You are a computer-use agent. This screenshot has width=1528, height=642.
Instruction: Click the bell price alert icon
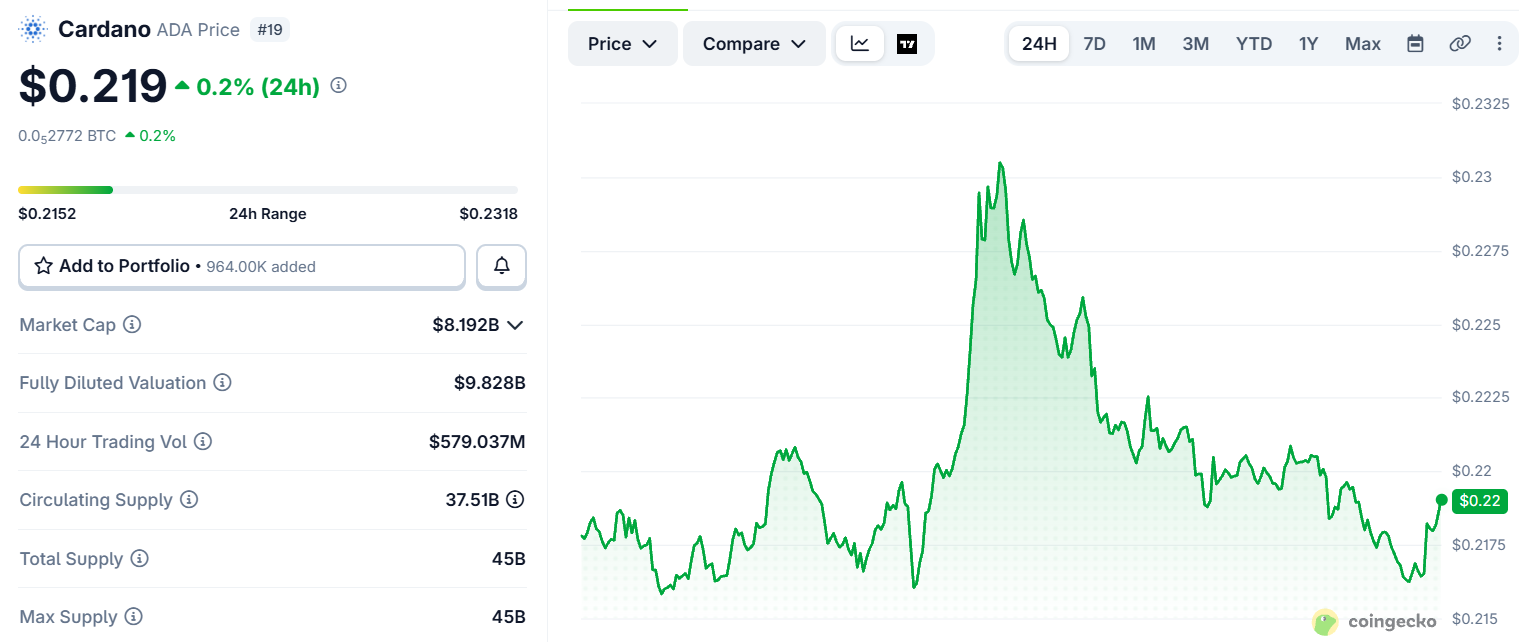point(502,266)
